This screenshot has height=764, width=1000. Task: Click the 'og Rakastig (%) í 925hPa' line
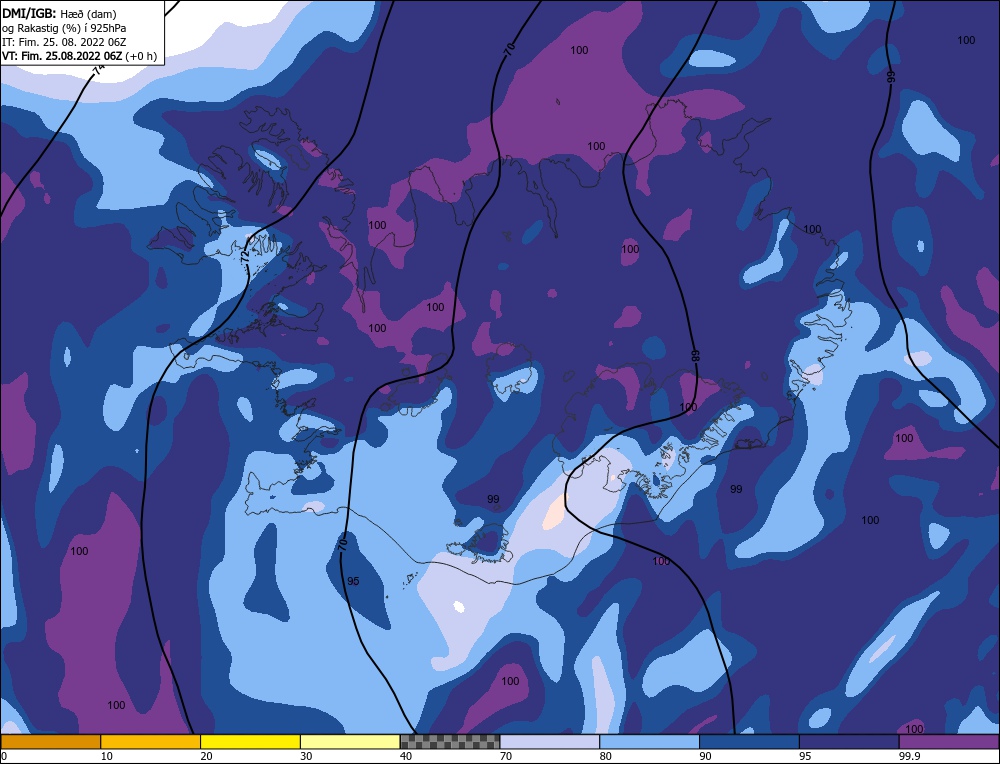point(64,28)
